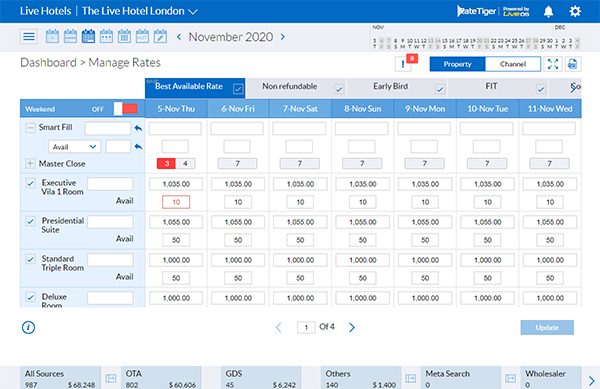Go to previous month before November 2020
The width and height of the screenshot is (600, 389).
[179, 37]
